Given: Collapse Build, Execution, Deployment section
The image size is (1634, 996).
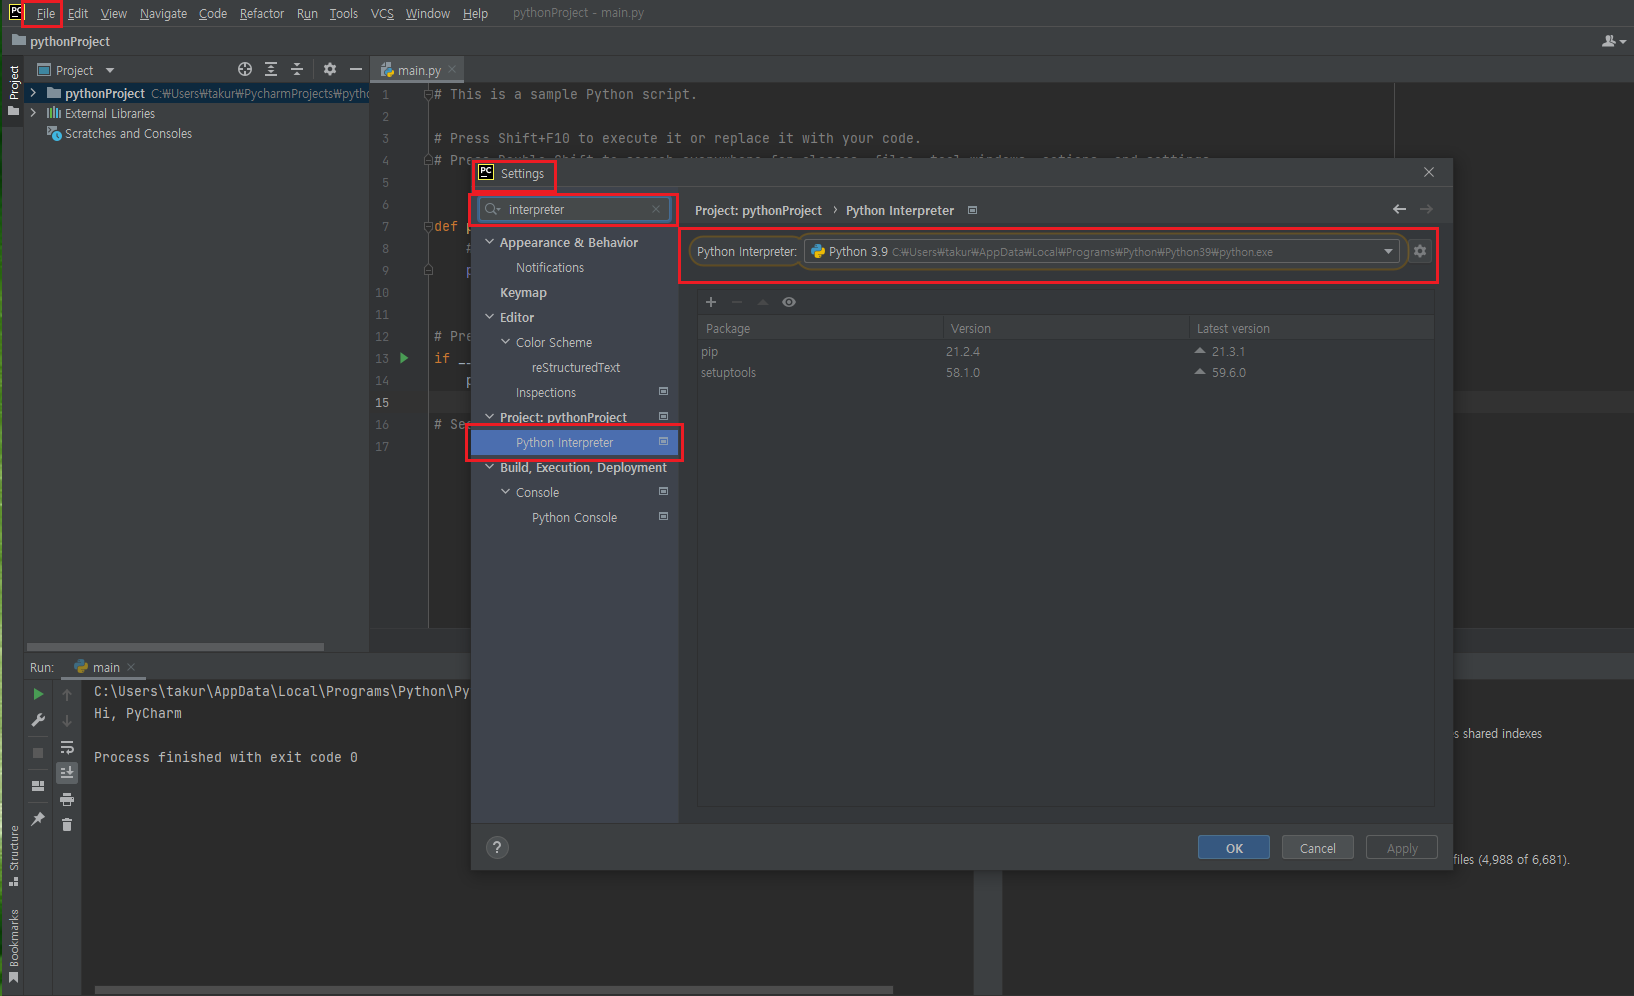Looking at the screenshot, I should point(490,467).
